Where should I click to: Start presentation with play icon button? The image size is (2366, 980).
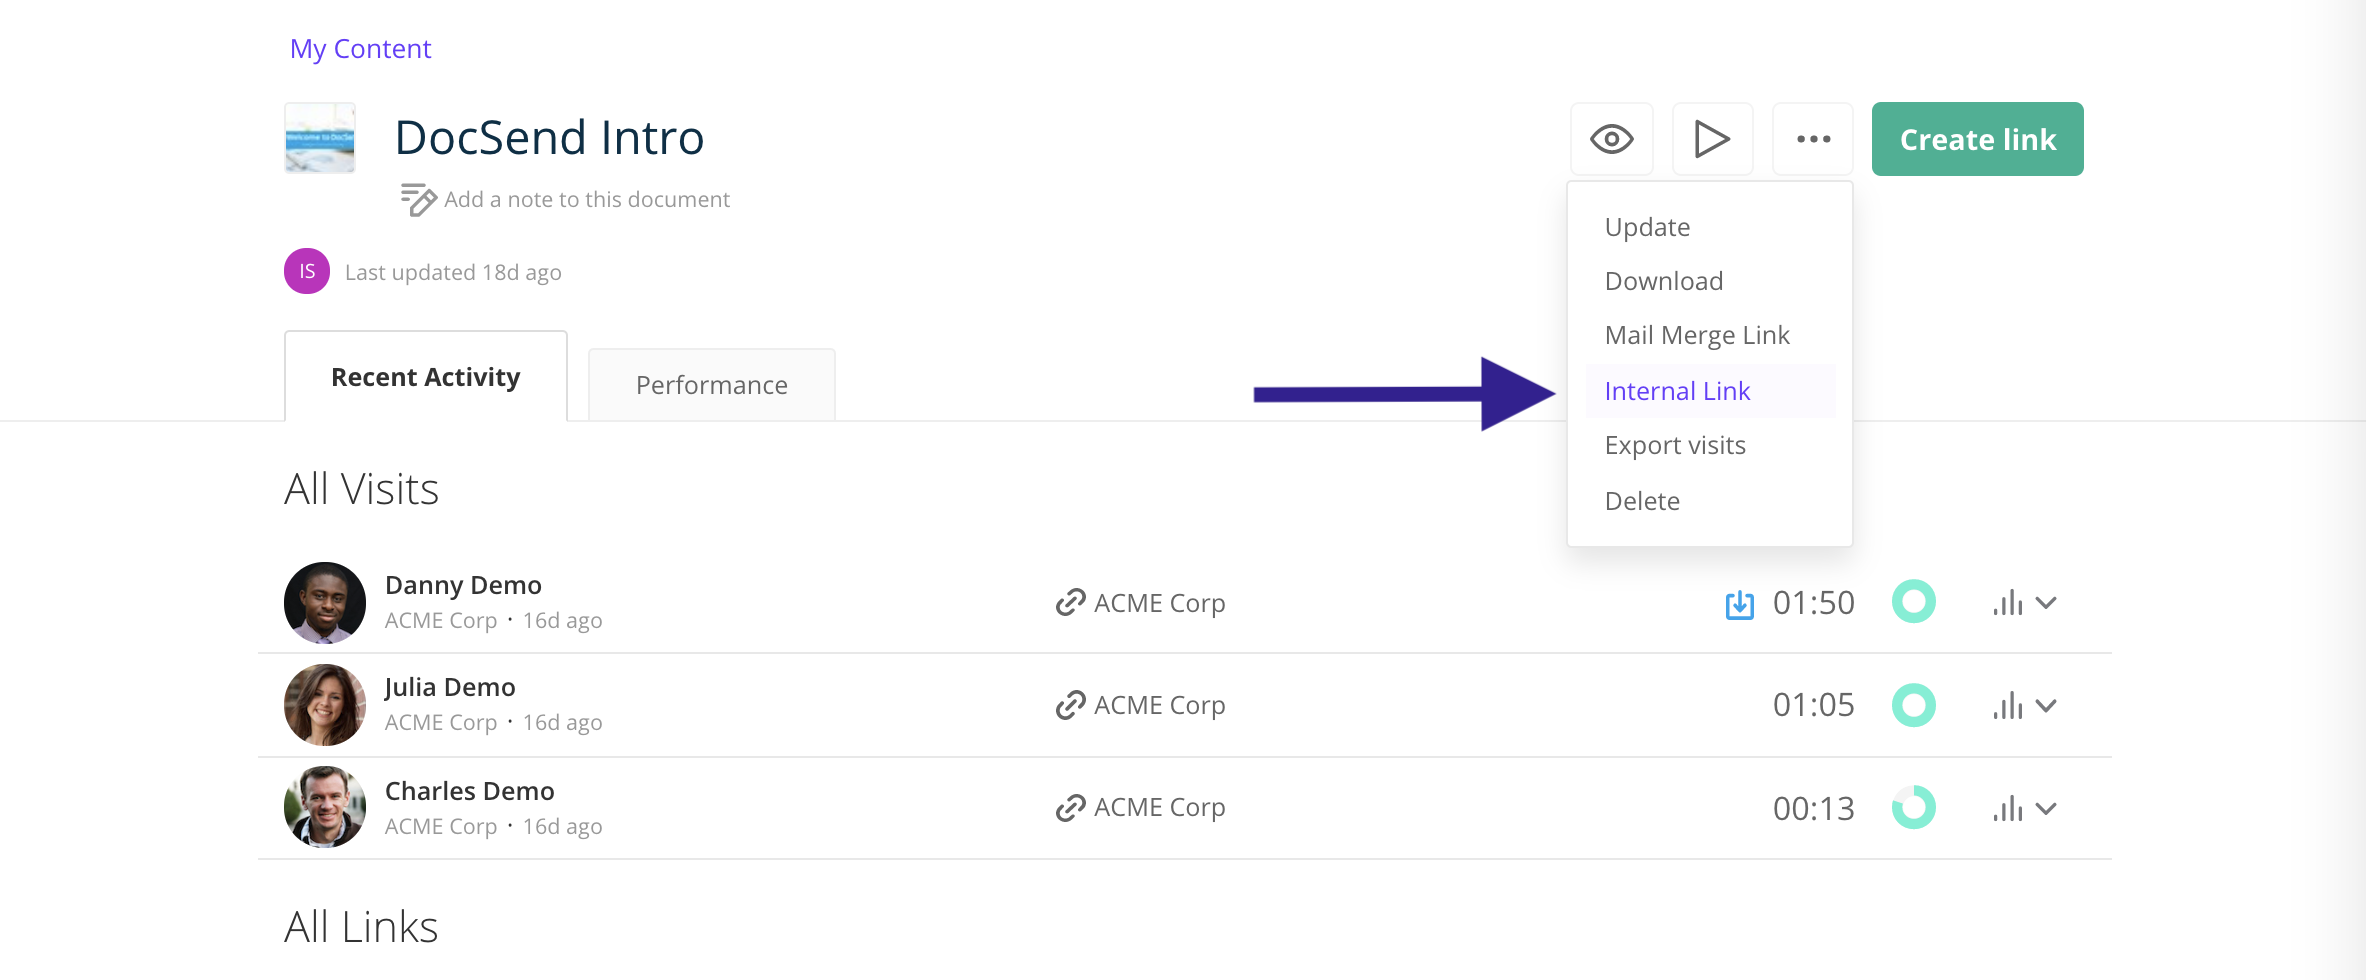(x=1712, y=139)
